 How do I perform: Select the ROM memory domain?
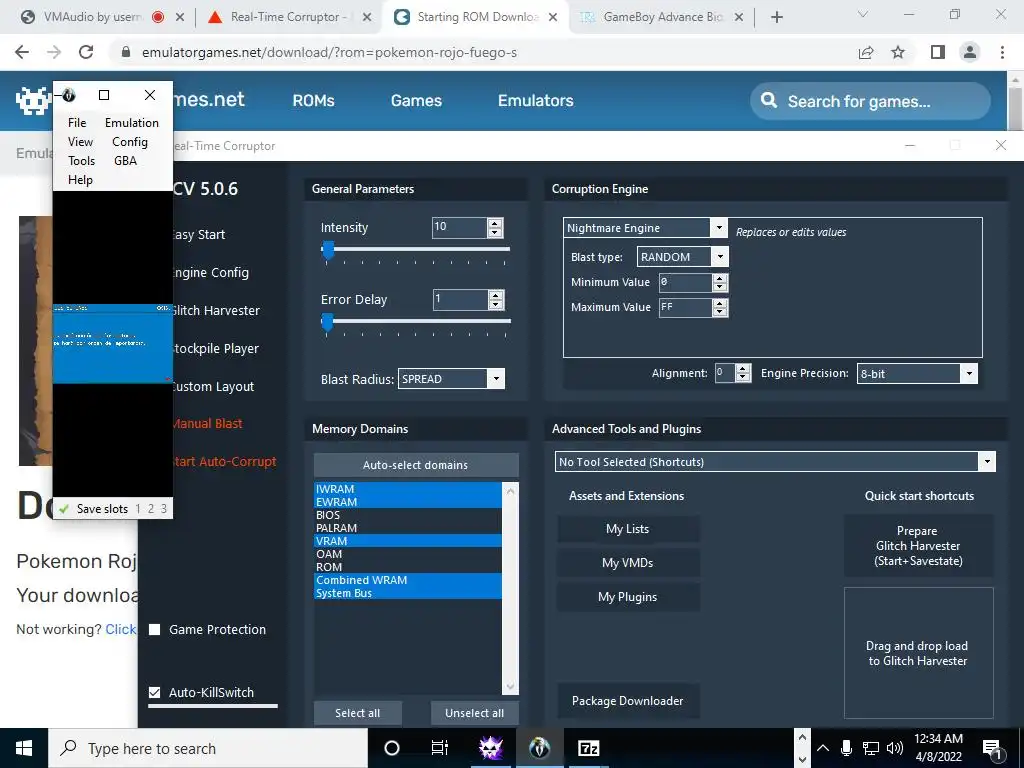(x=408, y=567)
